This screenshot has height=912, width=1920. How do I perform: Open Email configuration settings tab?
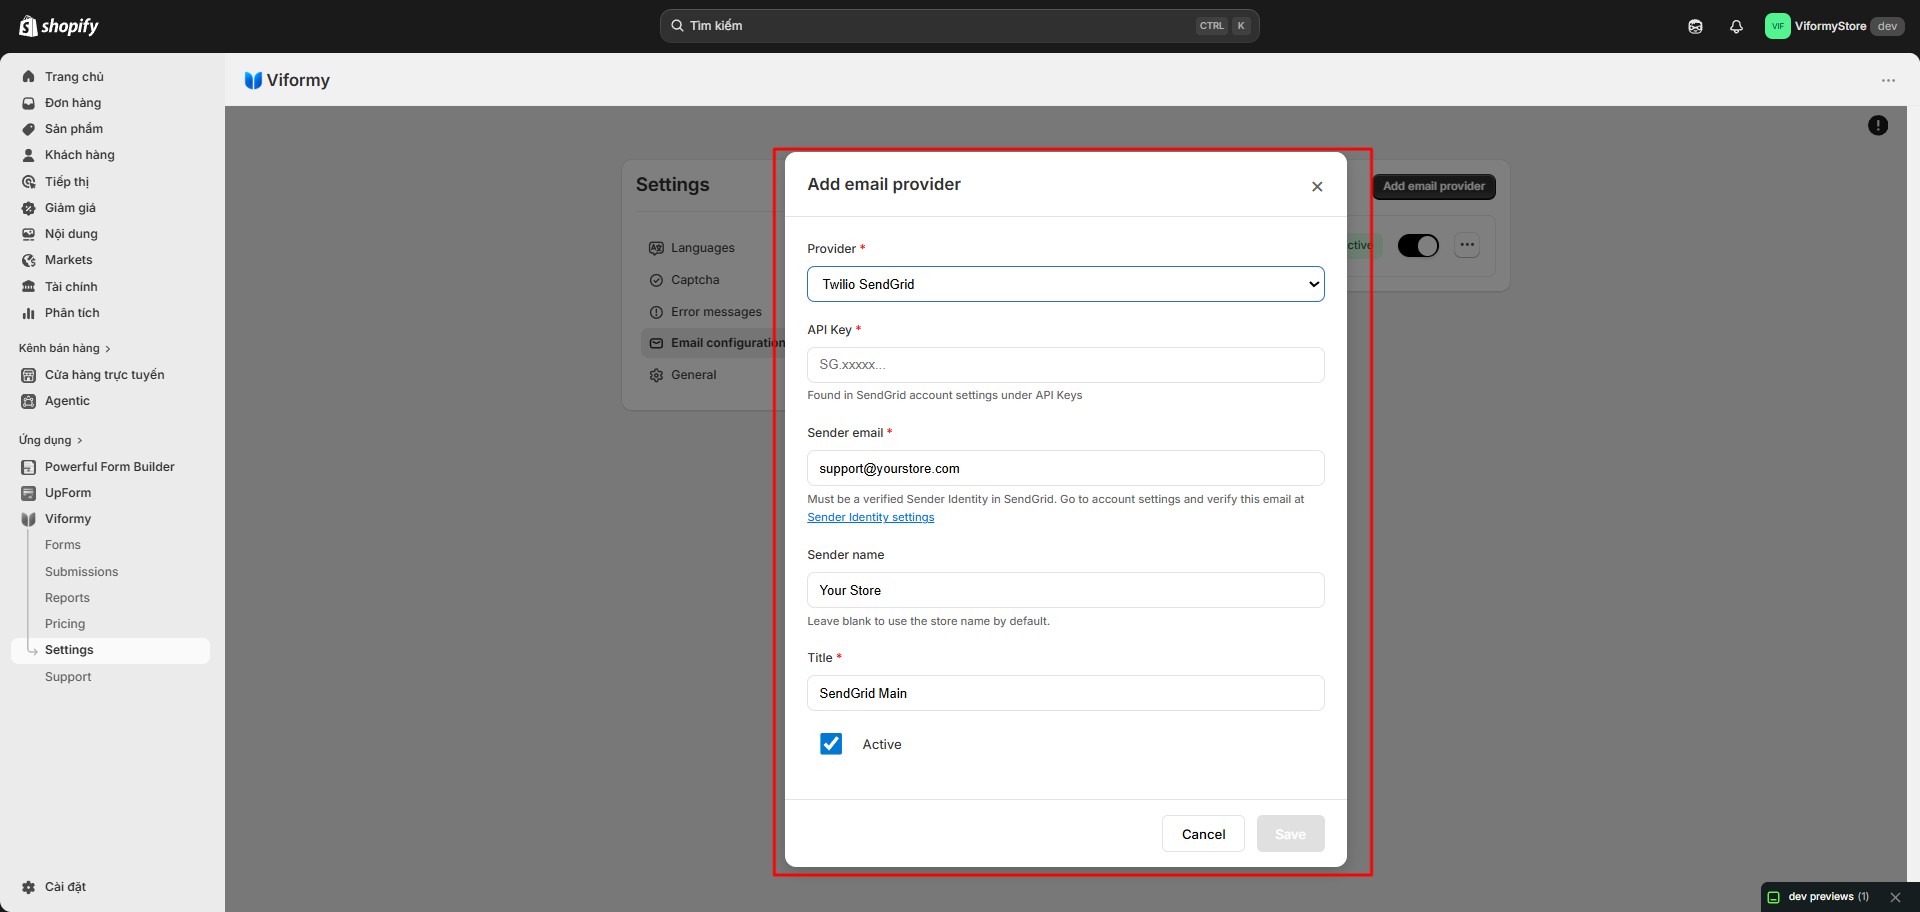tap(714, 343)
